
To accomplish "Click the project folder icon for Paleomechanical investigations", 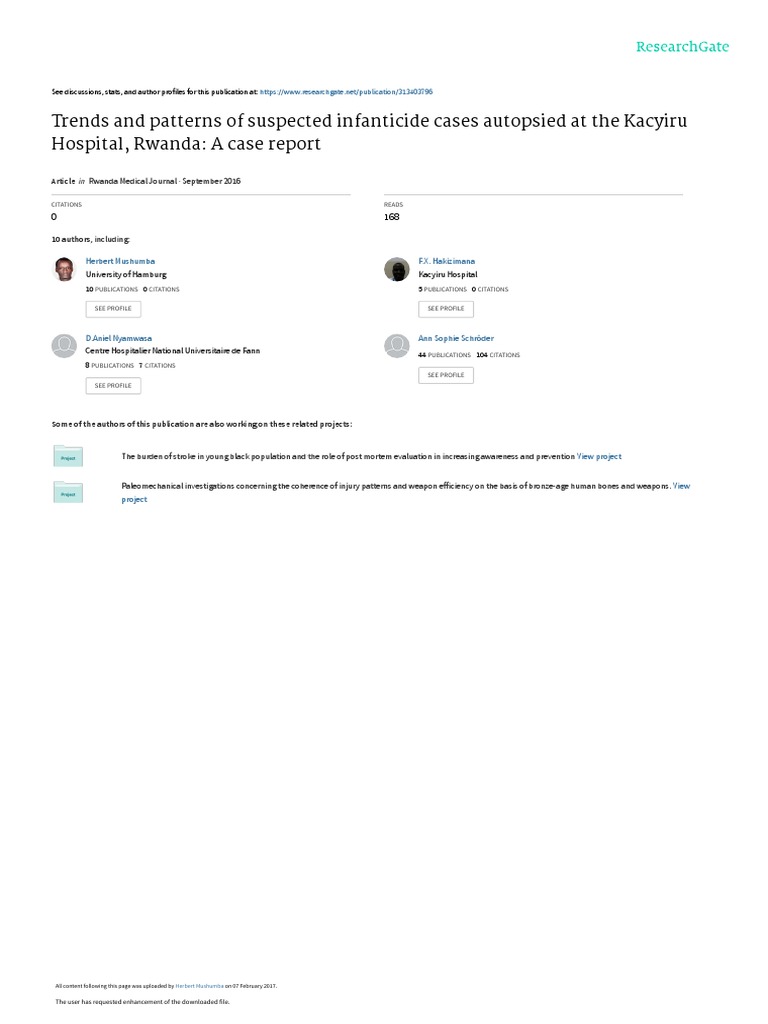I will (x=68, y=492).
